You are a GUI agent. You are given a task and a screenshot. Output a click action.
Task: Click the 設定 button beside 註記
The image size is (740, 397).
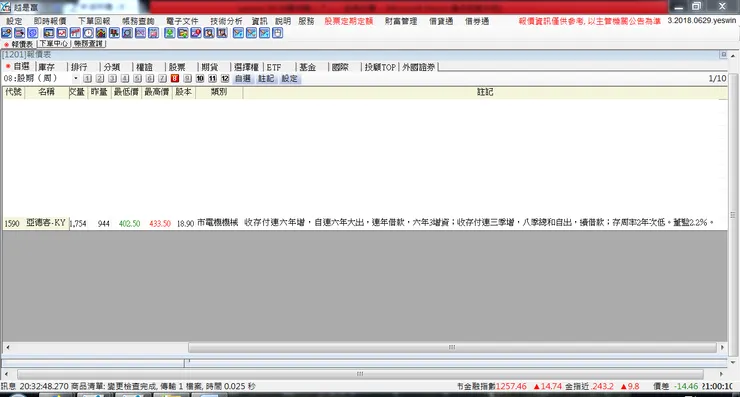click(x=289, y=78)
